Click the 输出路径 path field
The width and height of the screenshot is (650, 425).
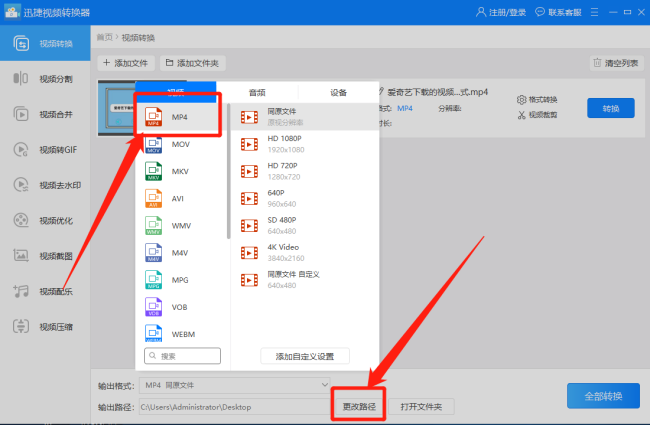[235, 407]
